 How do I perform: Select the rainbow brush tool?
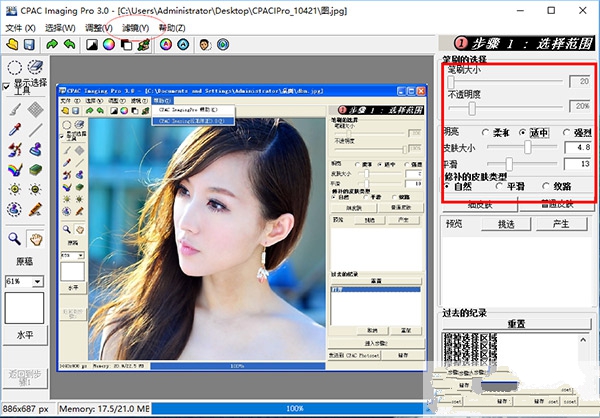coord(15,170)
